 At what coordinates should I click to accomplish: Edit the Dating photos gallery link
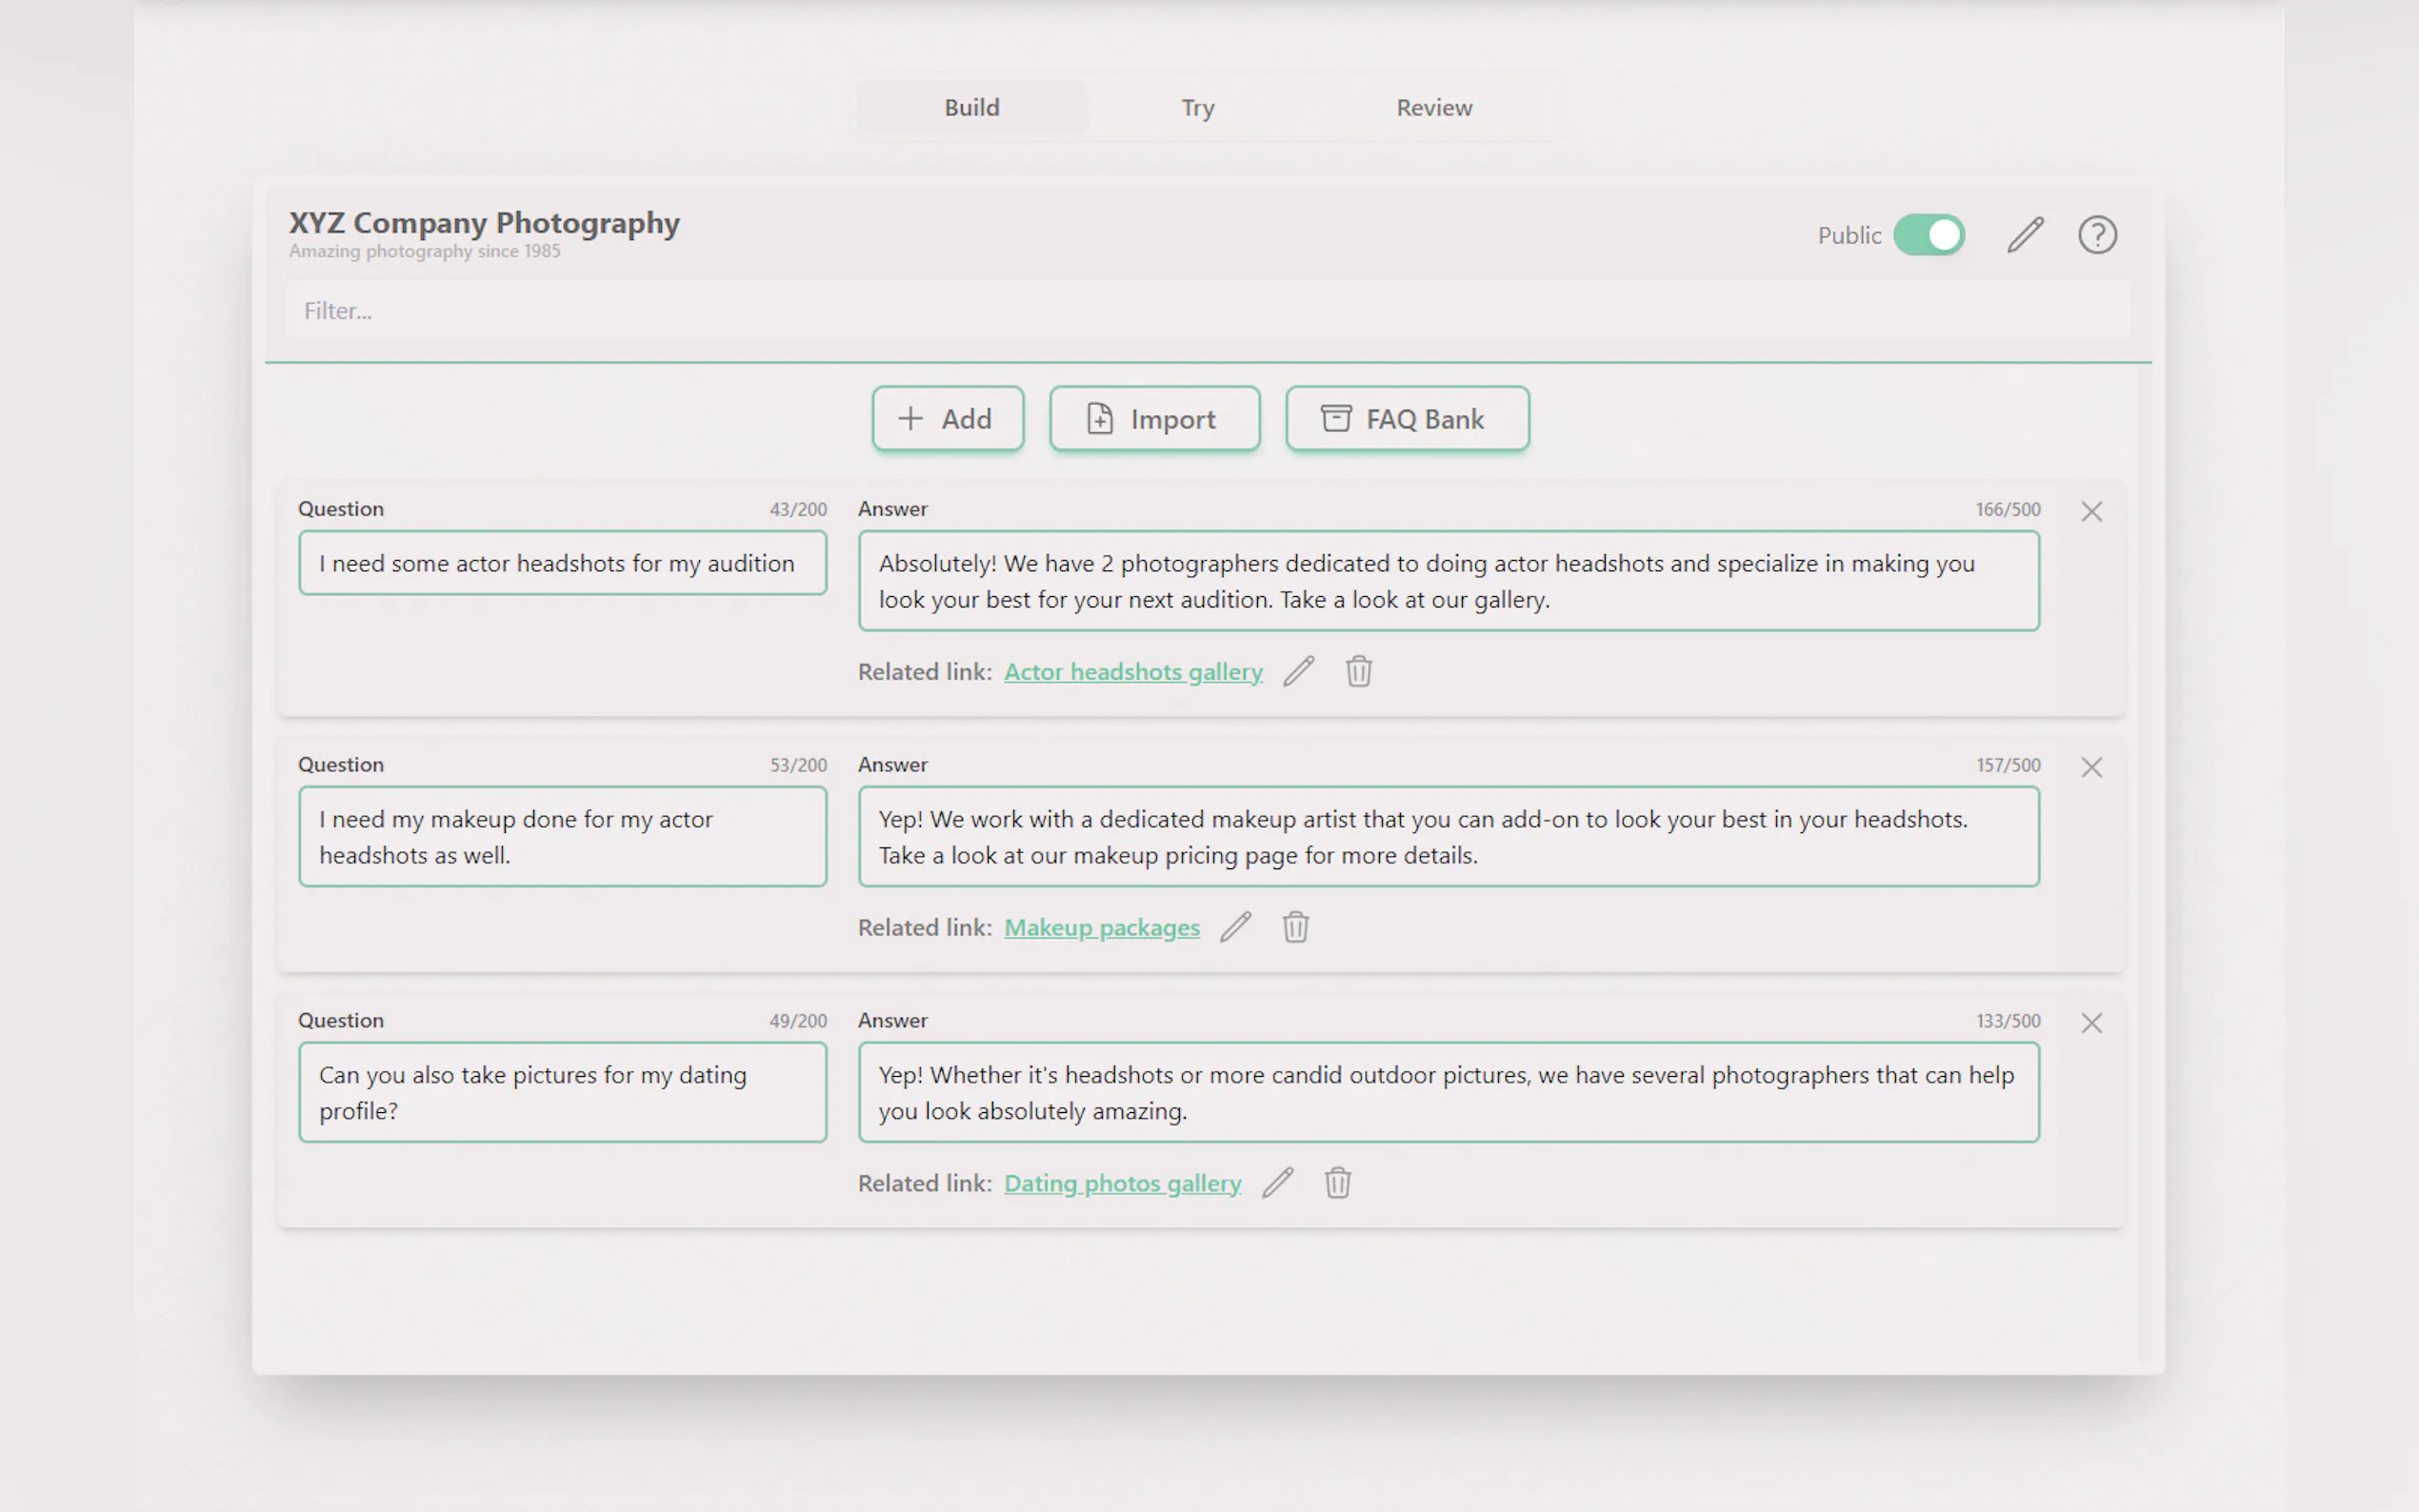1277,1183
